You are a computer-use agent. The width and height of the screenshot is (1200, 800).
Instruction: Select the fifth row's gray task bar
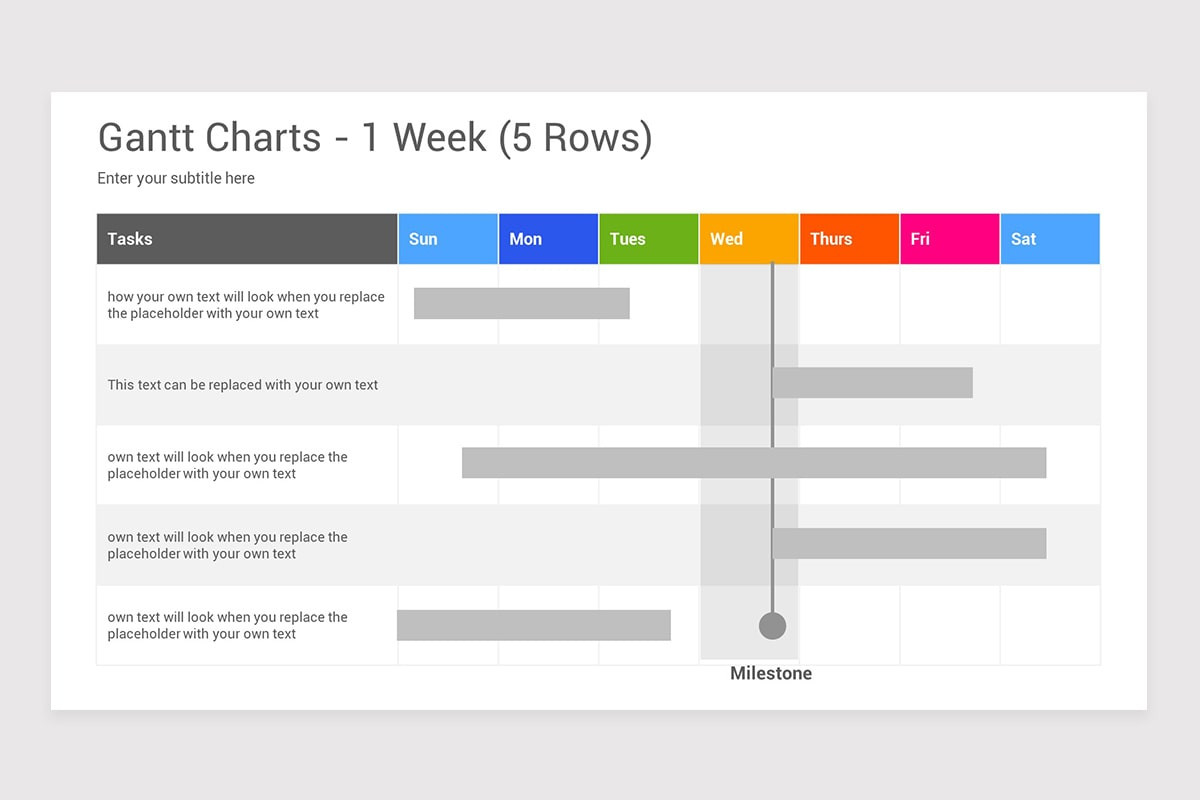534,625
